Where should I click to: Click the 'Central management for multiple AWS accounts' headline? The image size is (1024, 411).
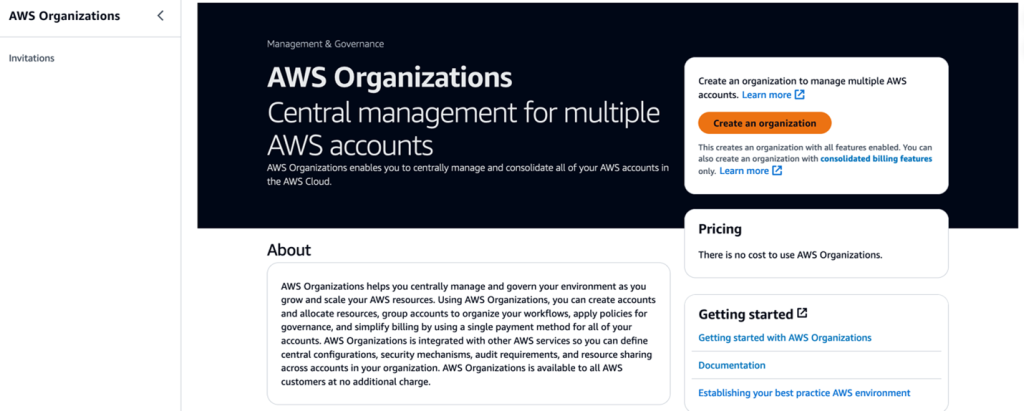coord(463,129)
